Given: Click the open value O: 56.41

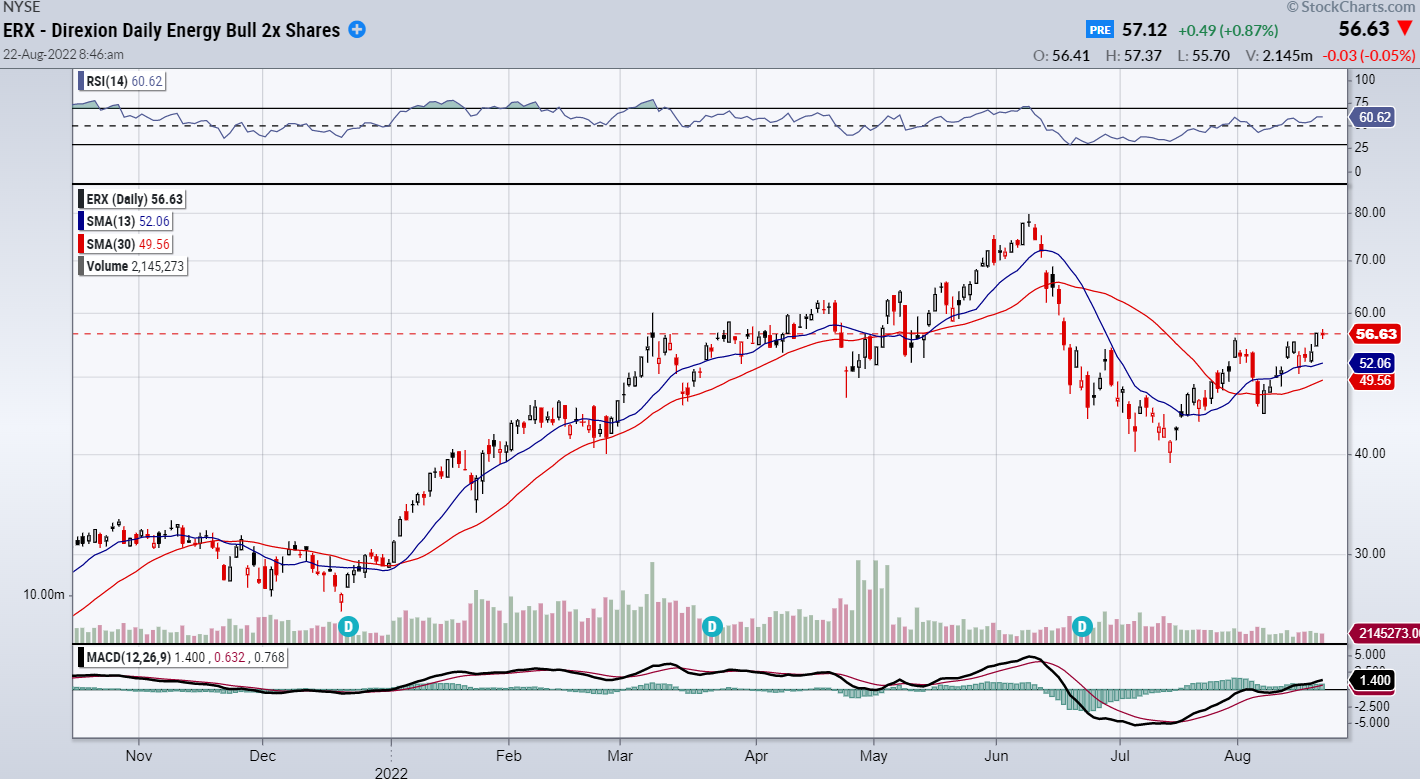Looking at the screenshot, I should 1064,56.
